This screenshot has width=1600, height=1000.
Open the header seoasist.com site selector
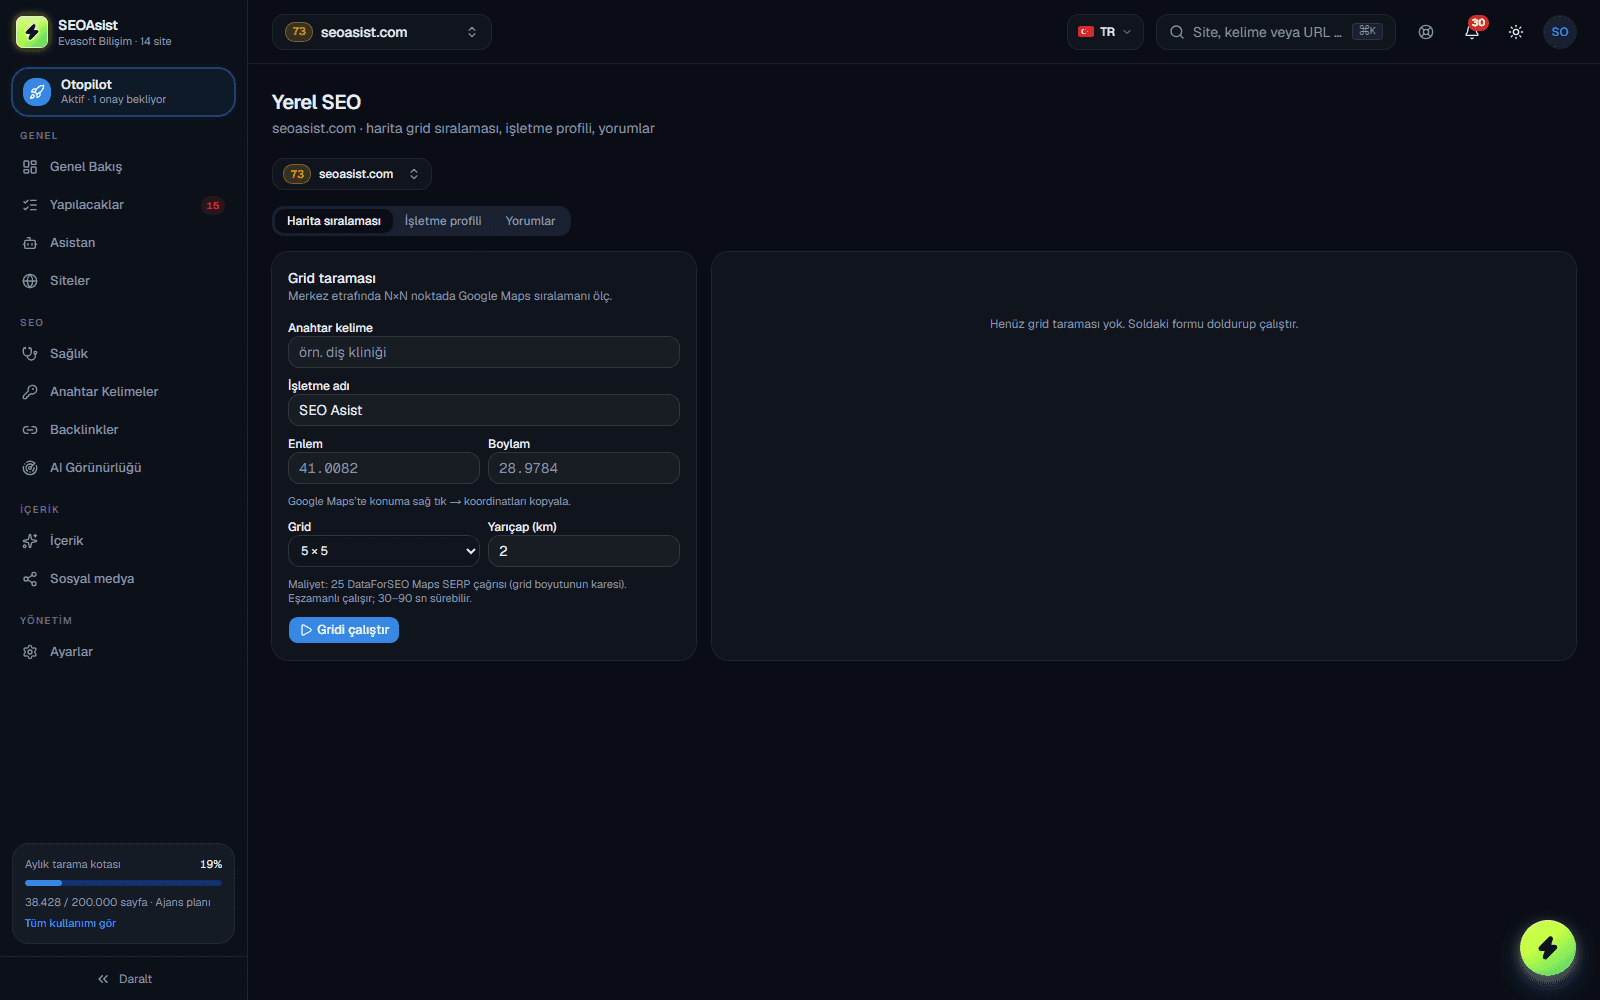click(x=382, y=32)
